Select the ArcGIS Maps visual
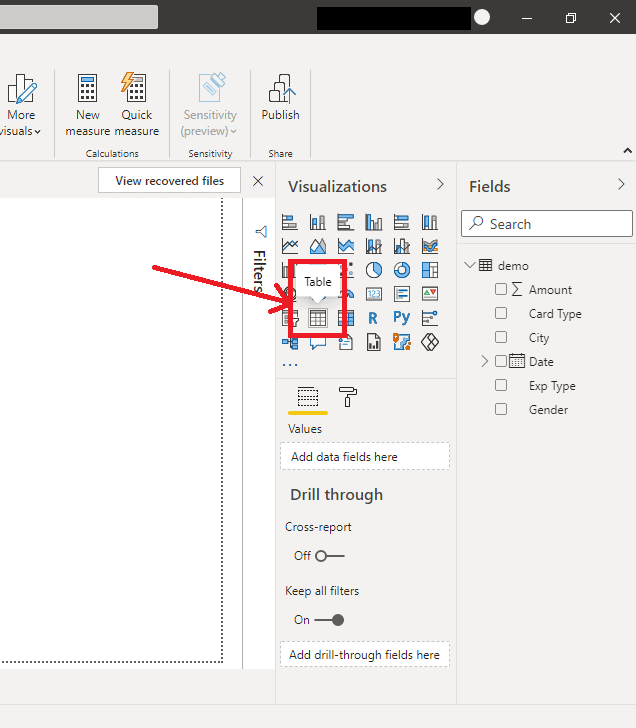The width and height of the screenshot is (636, 728). pyautogui.click(x=402, y=343)
